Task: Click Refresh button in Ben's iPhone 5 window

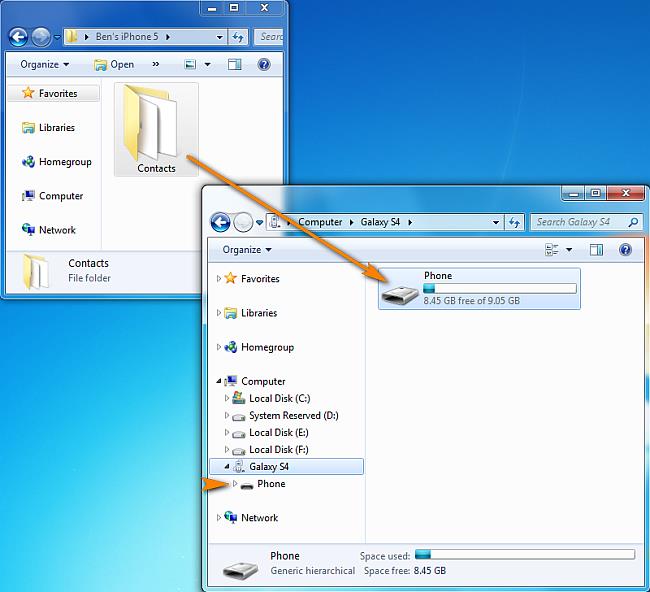Action: point(238,37)
